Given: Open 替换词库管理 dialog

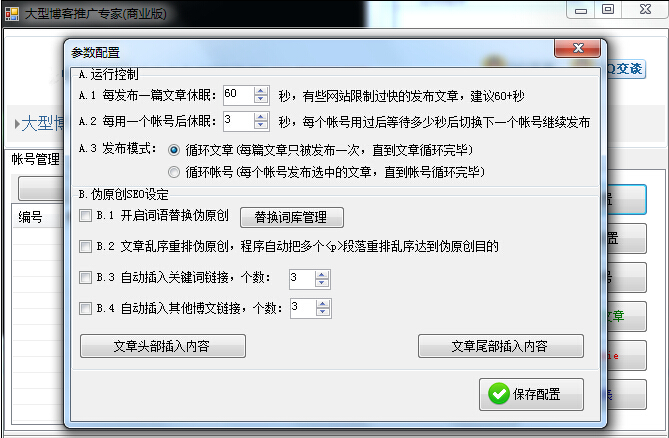Looking at the screenshot, I should click(292, 218).
